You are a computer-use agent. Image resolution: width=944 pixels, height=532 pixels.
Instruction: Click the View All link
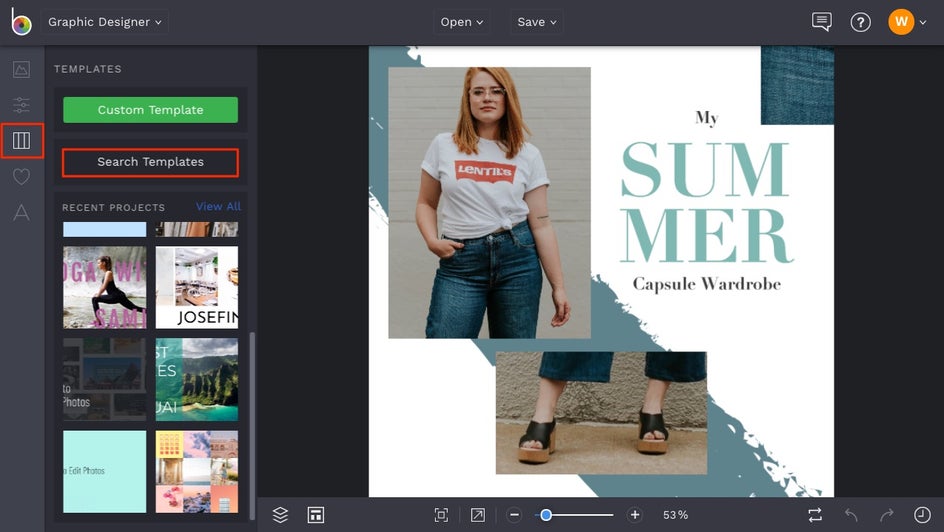point(218,207)
